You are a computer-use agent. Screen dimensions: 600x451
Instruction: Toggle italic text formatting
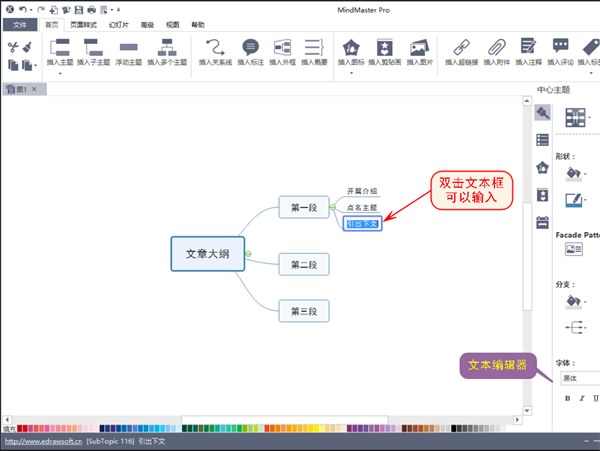[x=582, y=398]
